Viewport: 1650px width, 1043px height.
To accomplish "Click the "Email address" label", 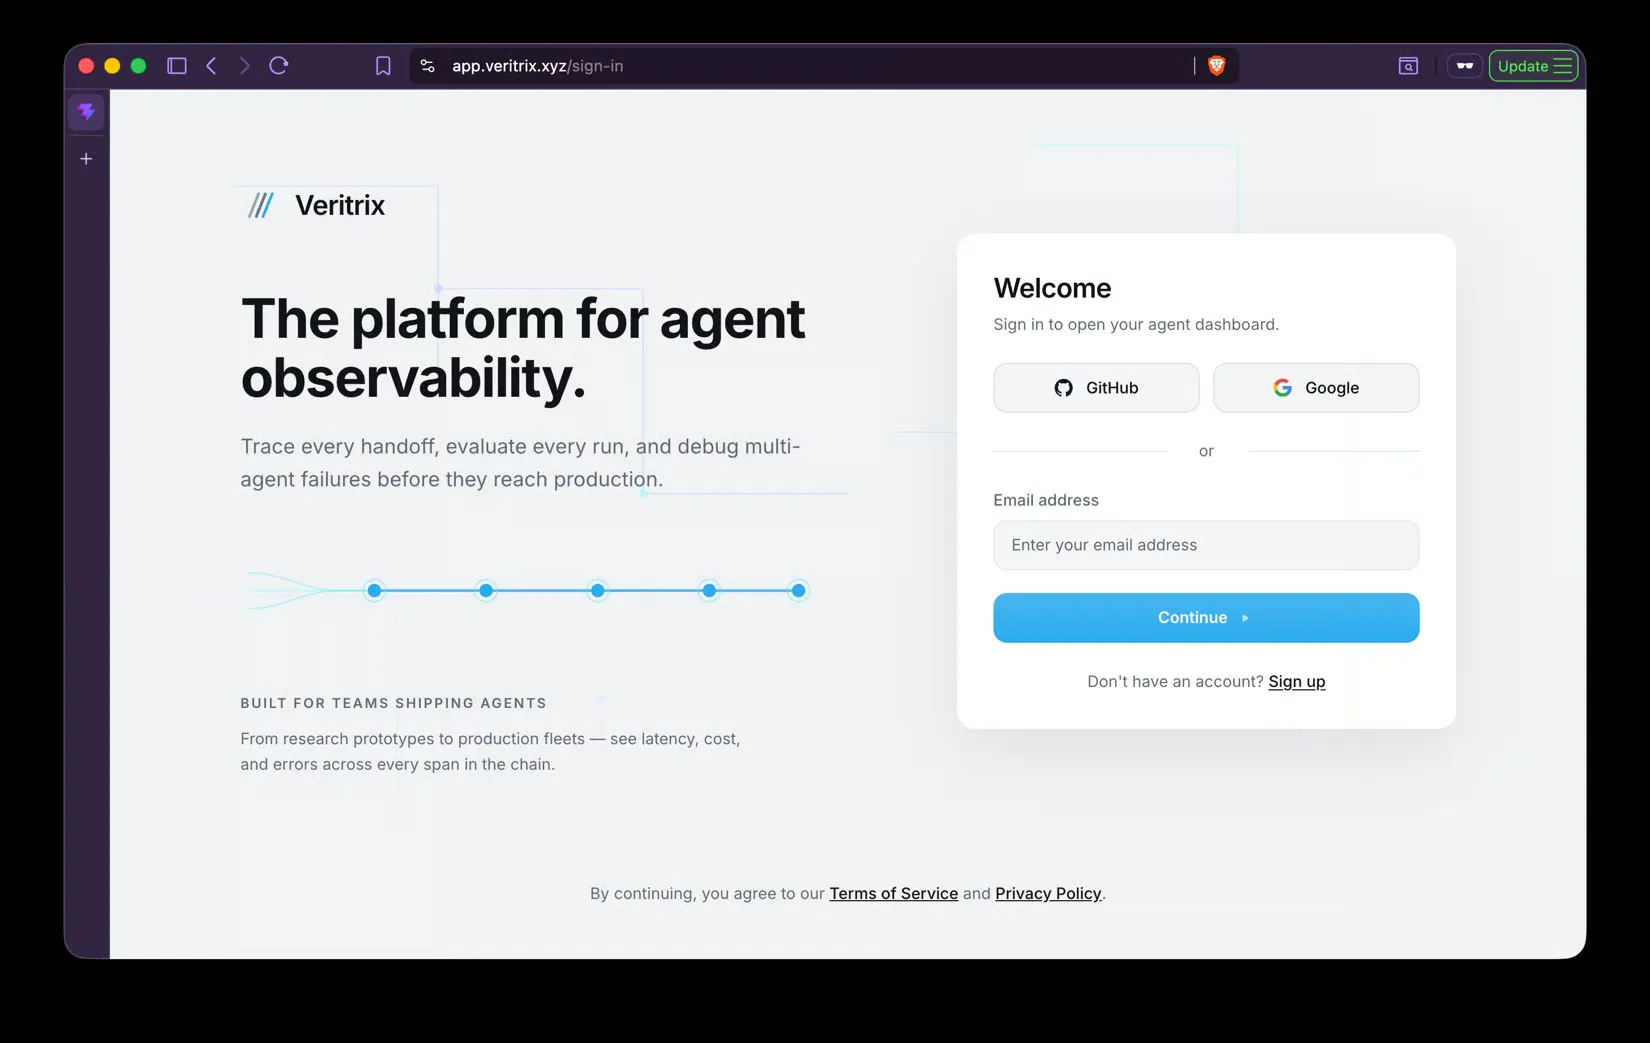I will 1046,500.
